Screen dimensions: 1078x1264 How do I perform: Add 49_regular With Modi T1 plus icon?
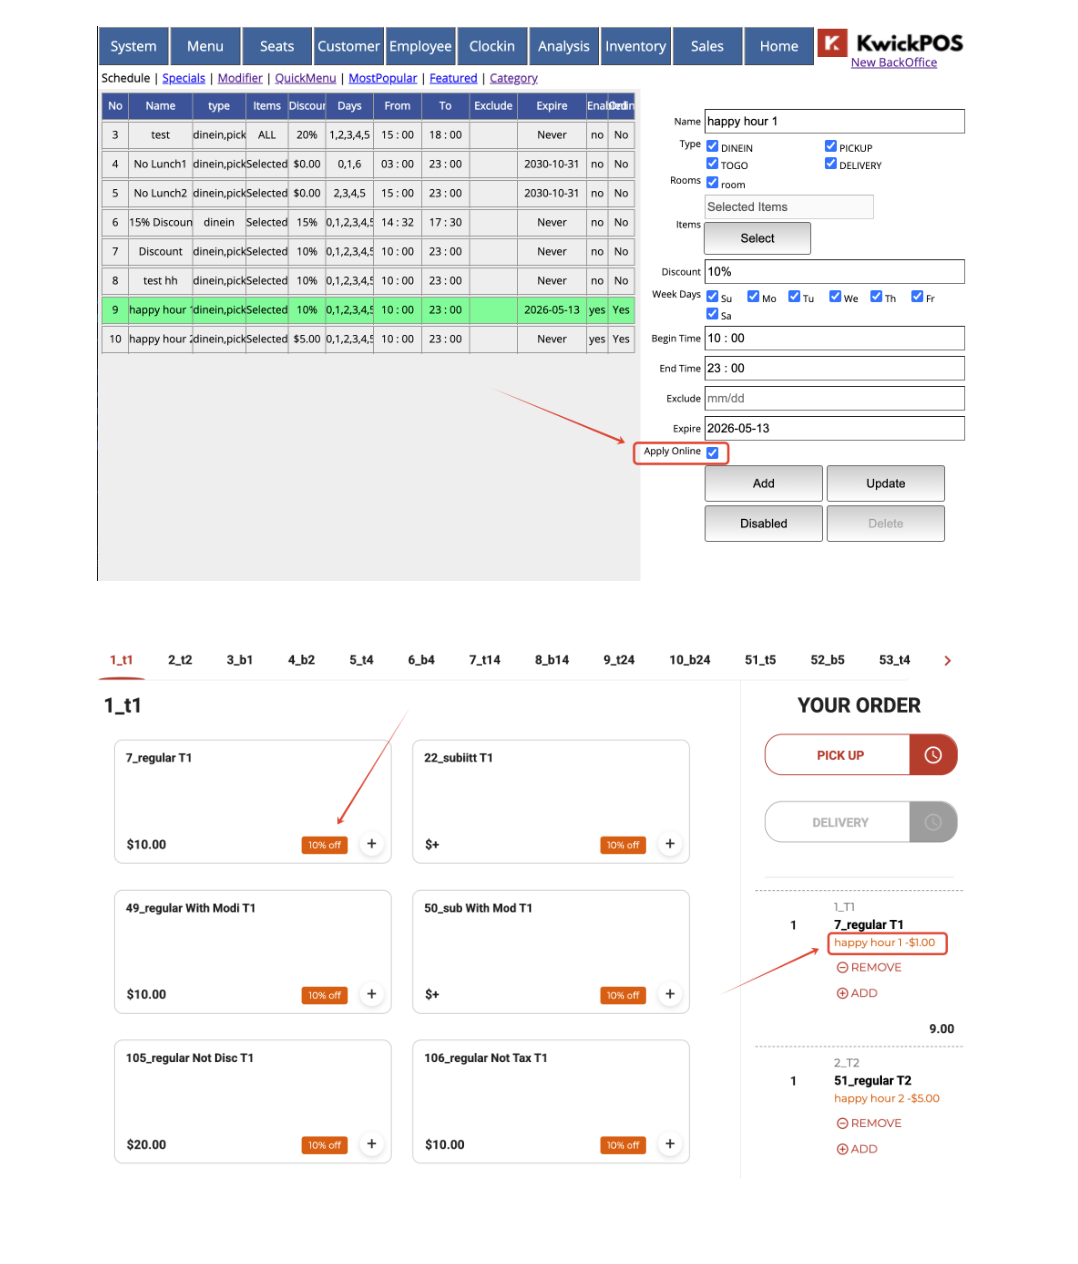pyautogui.click(x=372, y=994)
